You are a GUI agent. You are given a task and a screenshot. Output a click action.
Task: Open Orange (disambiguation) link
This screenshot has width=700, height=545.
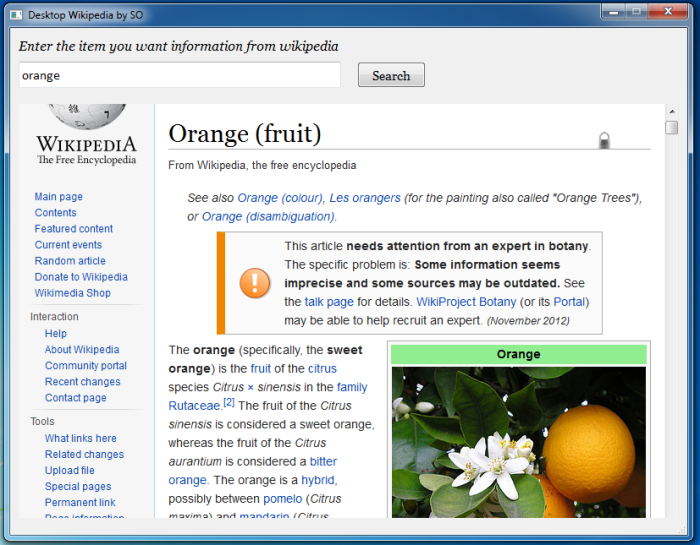[268, 217]
